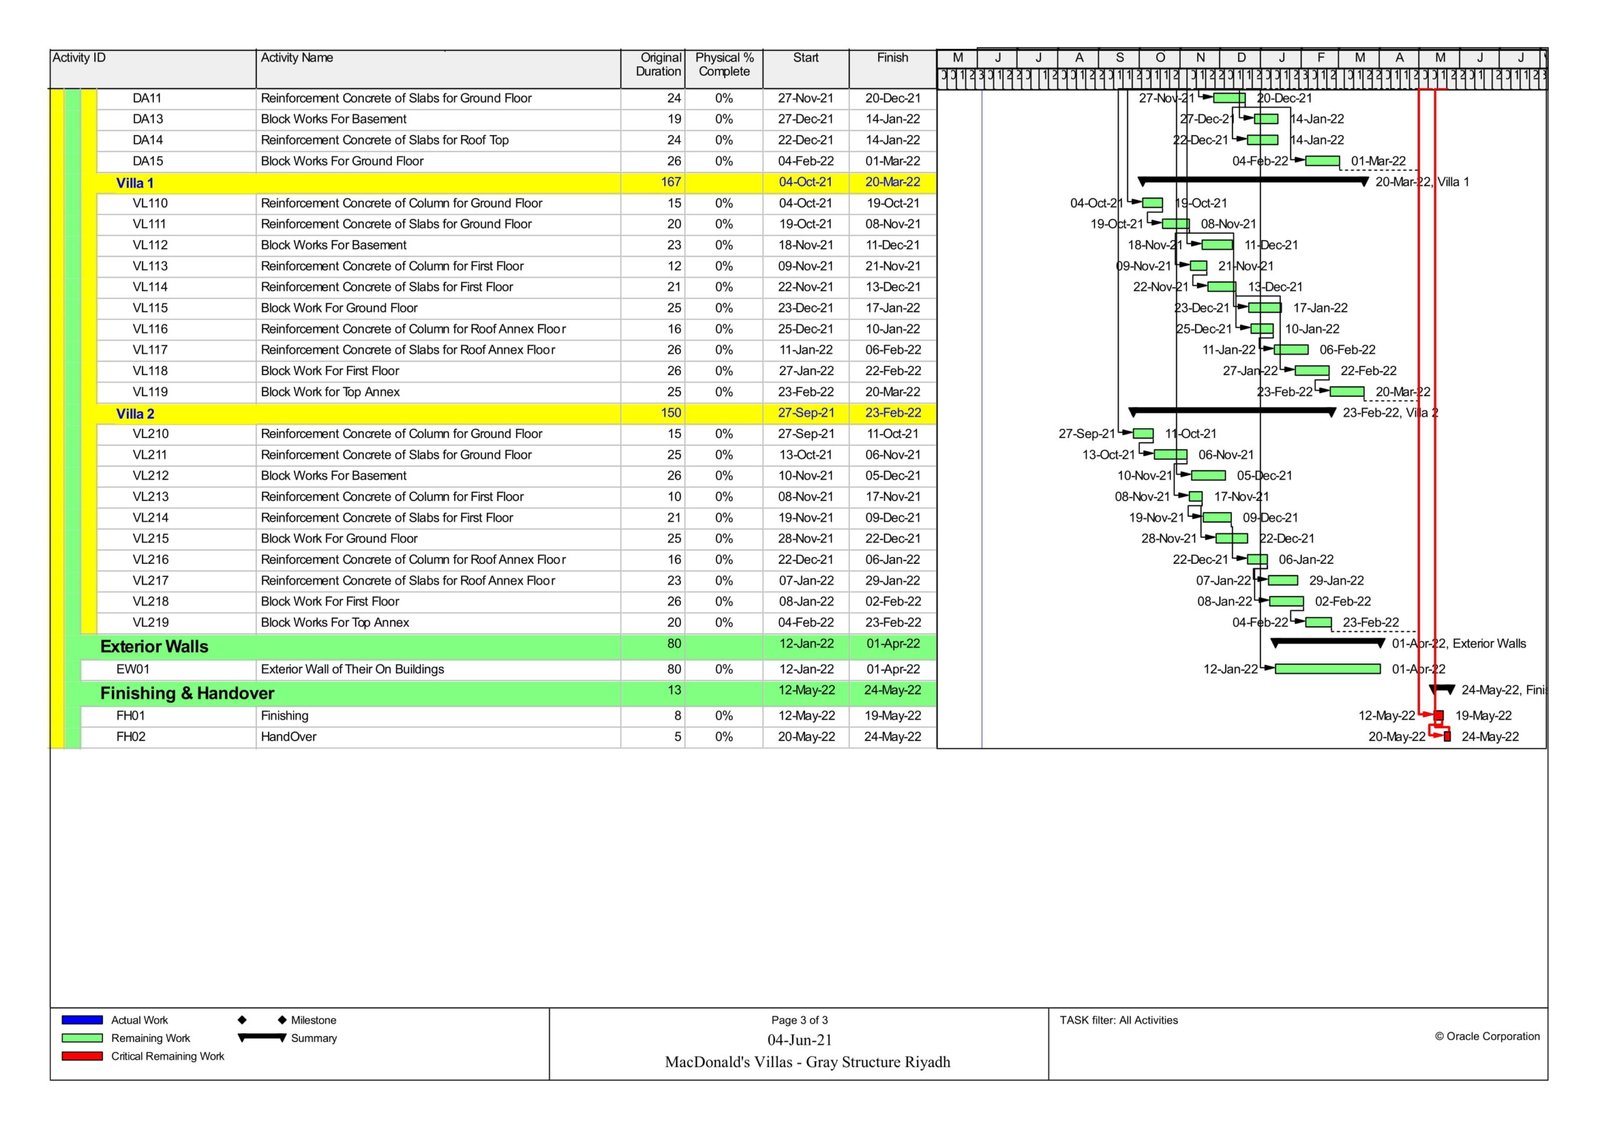The height and width of the screenshot is (1132, 1600).
Task: Select the red critical Gantt bar for FH01 Finishing
Action: 1439,716
